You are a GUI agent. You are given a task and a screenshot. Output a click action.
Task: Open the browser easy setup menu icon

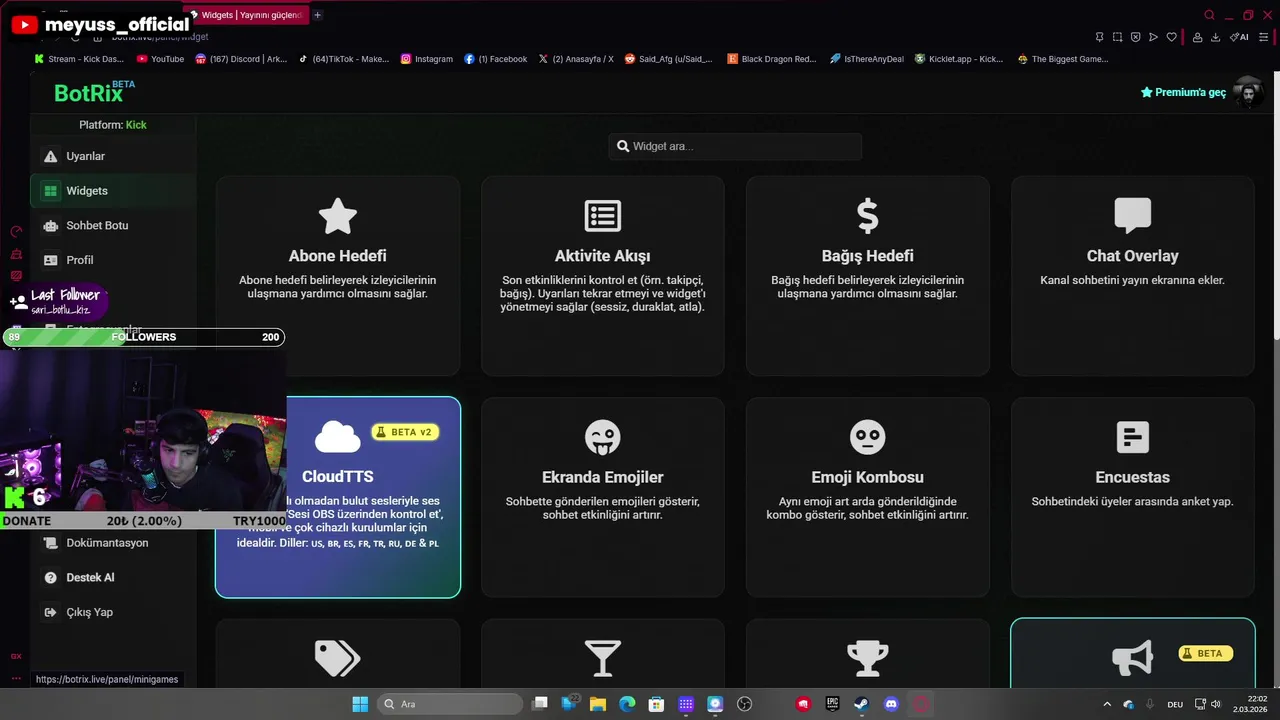point(1262,37)
